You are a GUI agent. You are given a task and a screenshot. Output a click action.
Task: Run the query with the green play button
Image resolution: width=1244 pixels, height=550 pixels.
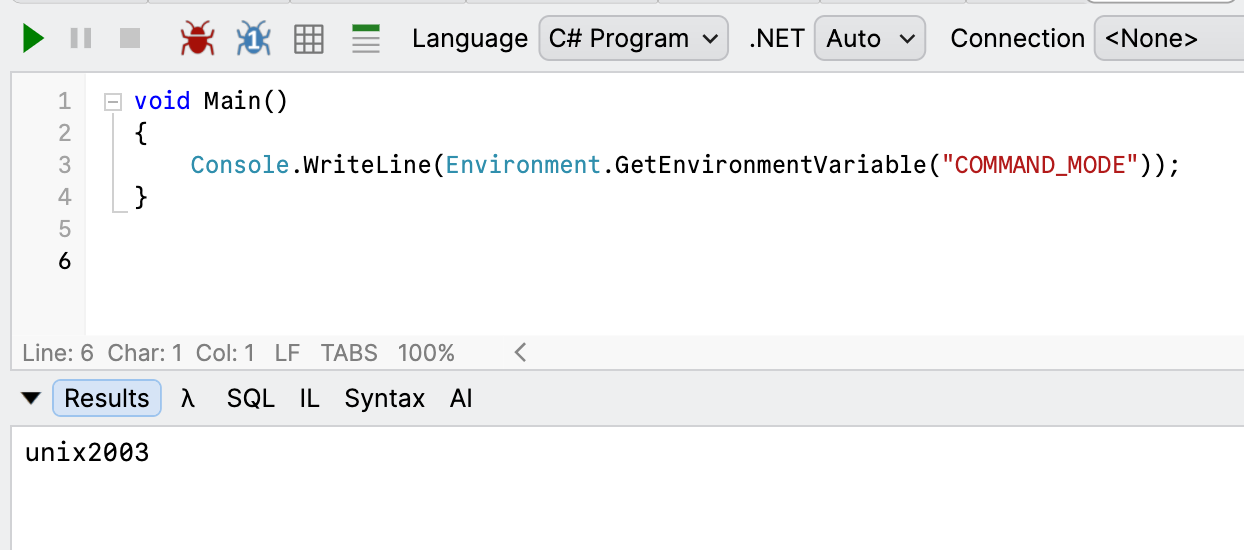33,39
